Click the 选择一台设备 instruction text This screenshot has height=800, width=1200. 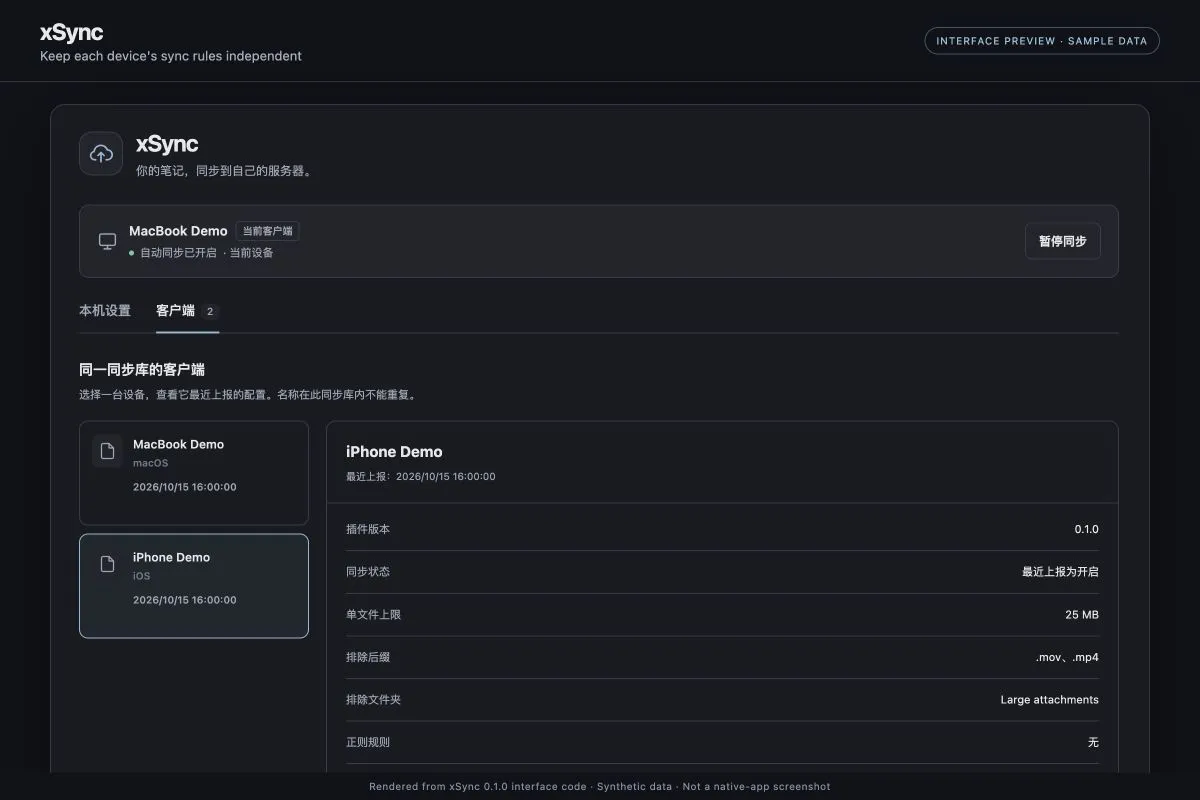[x=248, y=395]
